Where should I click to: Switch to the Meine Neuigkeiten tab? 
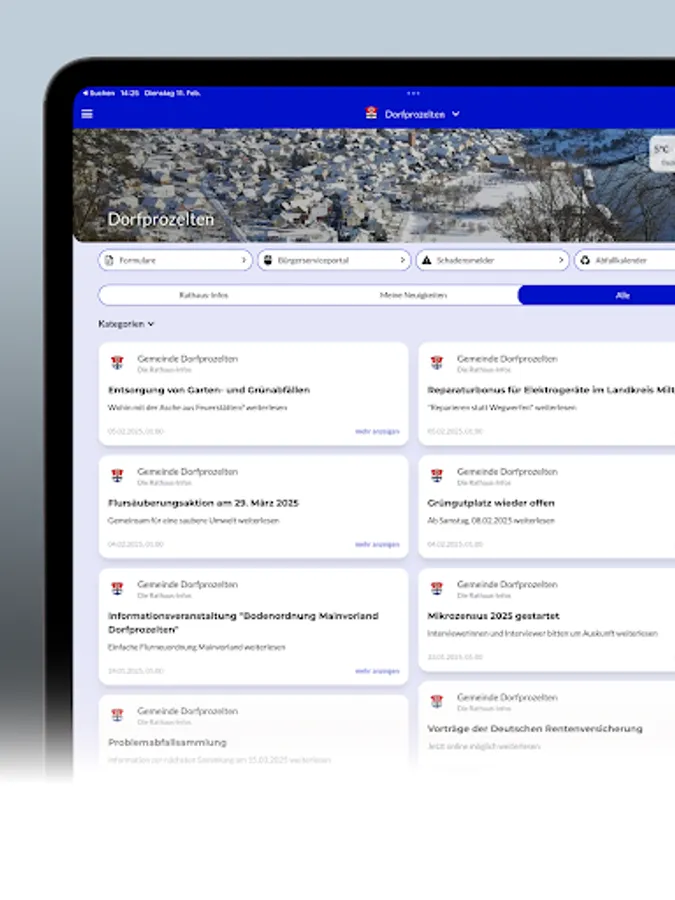[413, 295]
